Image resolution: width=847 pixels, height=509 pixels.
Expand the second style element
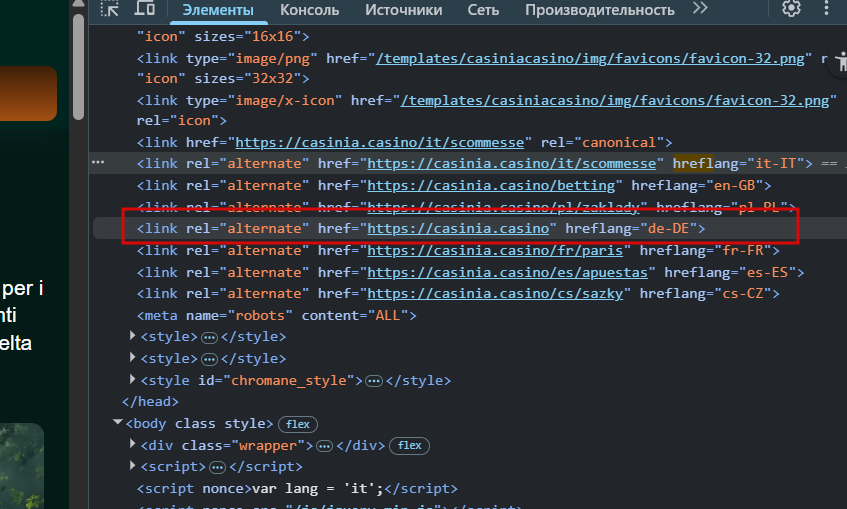(x=132, y=358)
